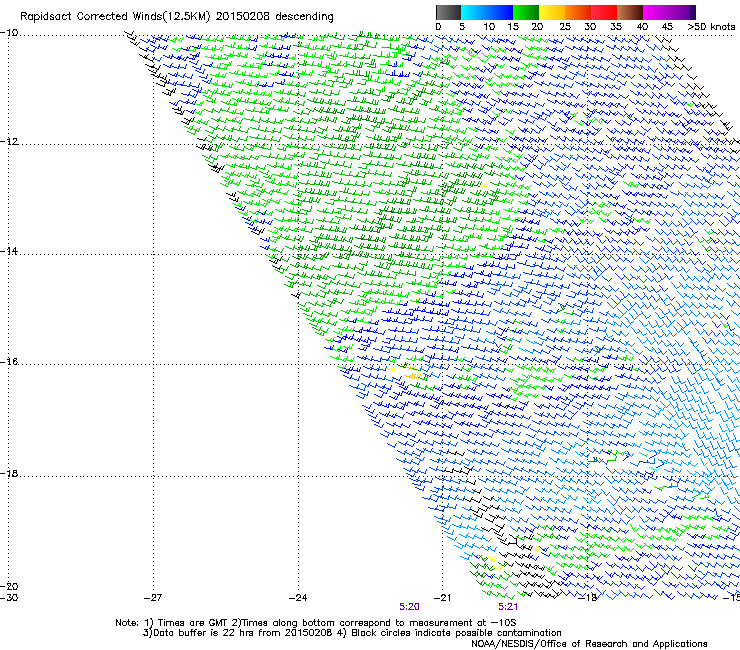Click the '>50 knots' legend label
This screenshot has height=650, width=740.
(x=711, y=27)
